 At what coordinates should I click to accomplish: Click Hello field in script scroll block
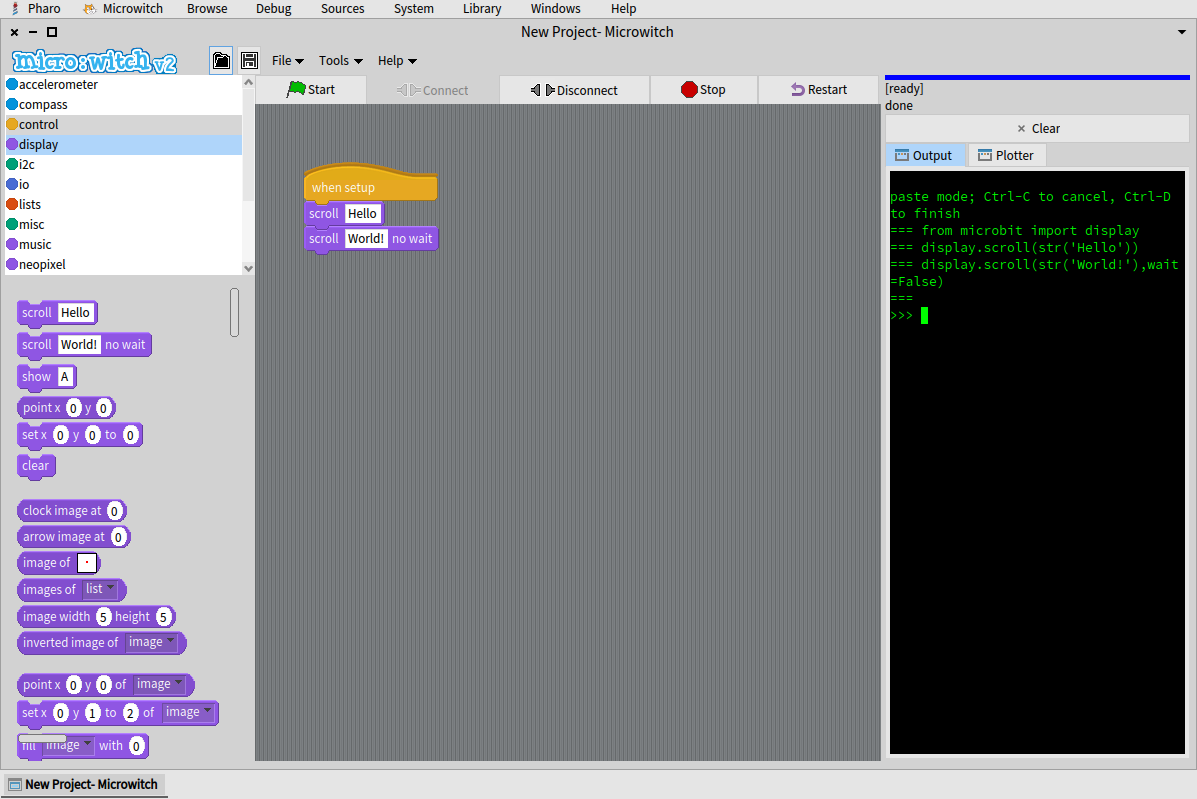pos(362,214)
